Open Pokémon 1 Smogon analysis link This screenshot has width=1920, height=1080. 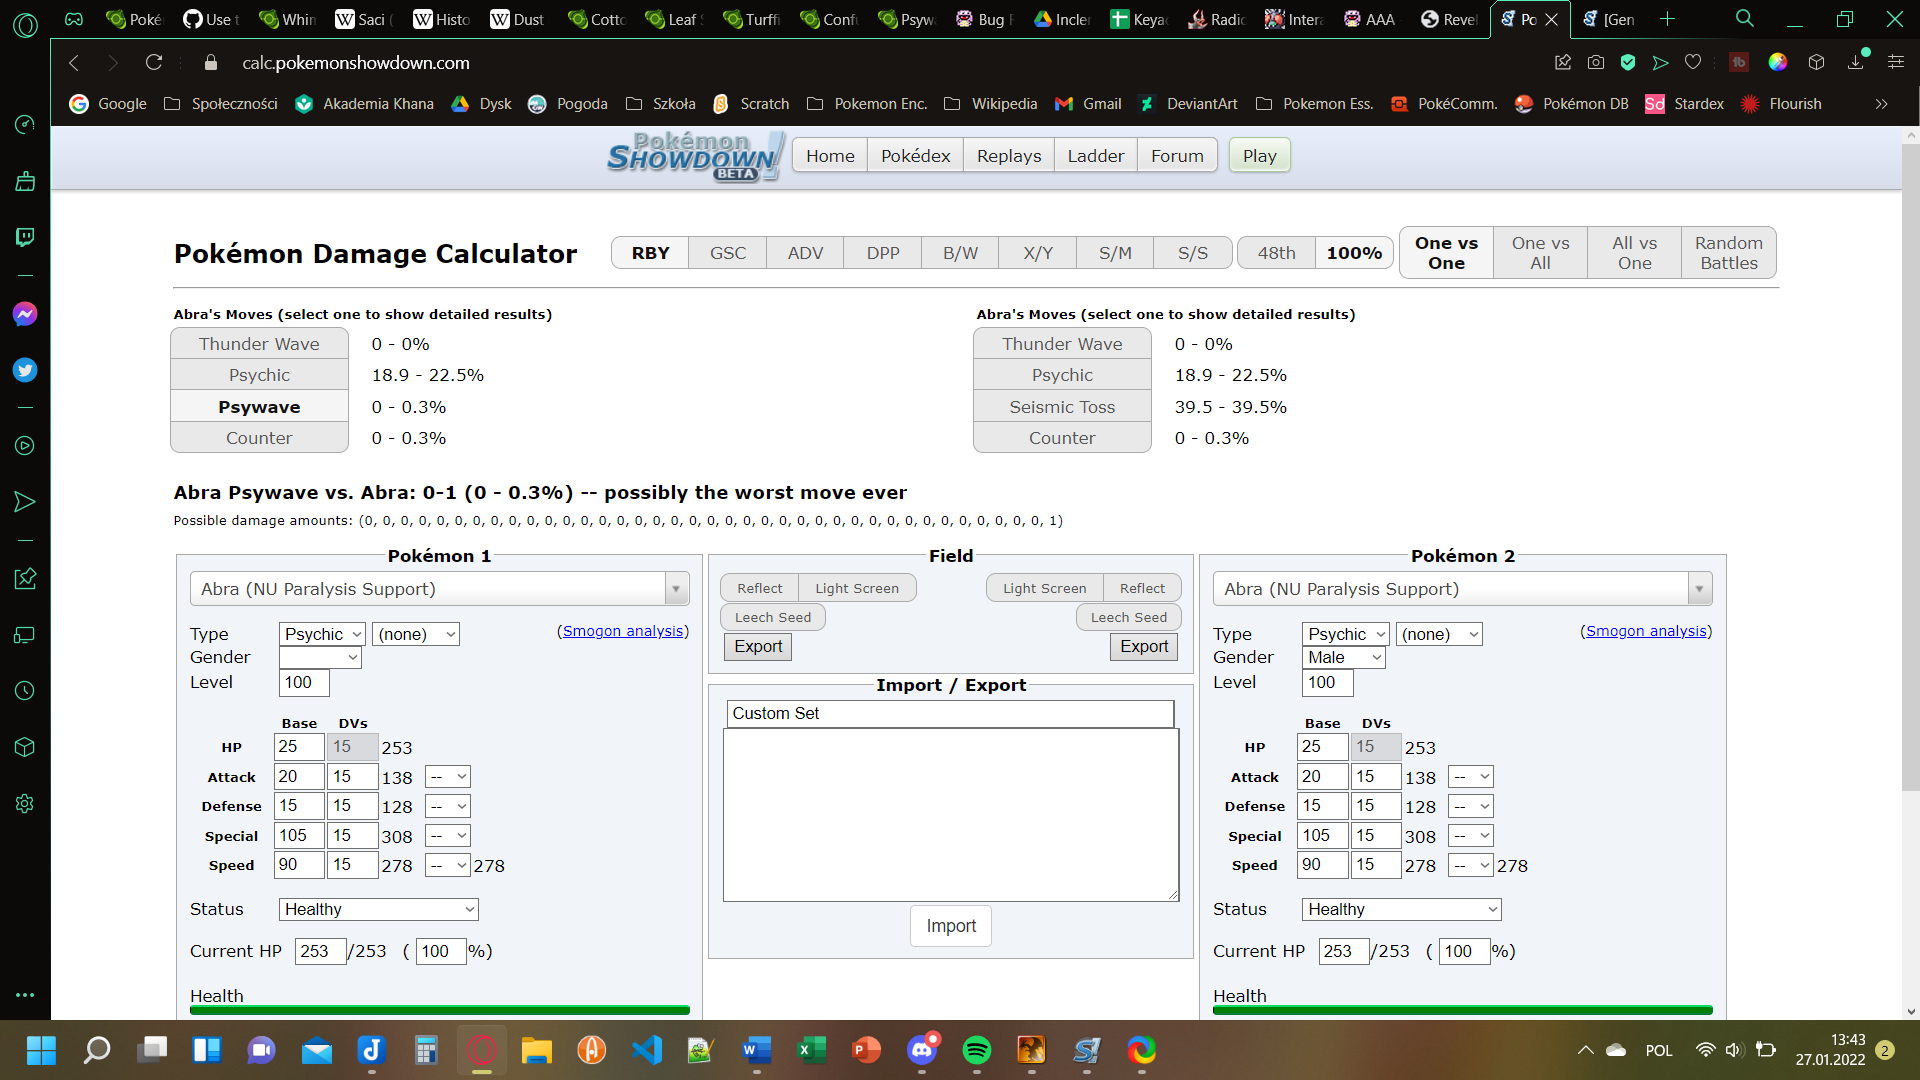[622, 631]
